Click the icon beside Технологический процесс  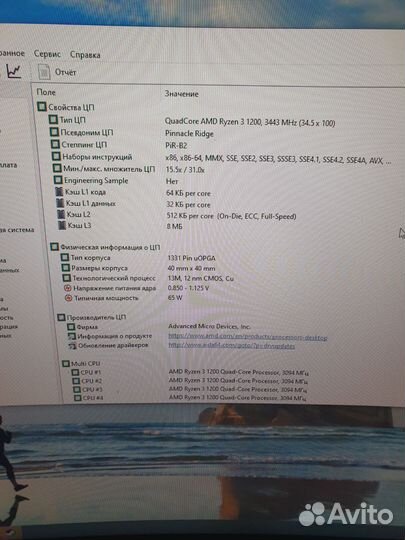67,278
